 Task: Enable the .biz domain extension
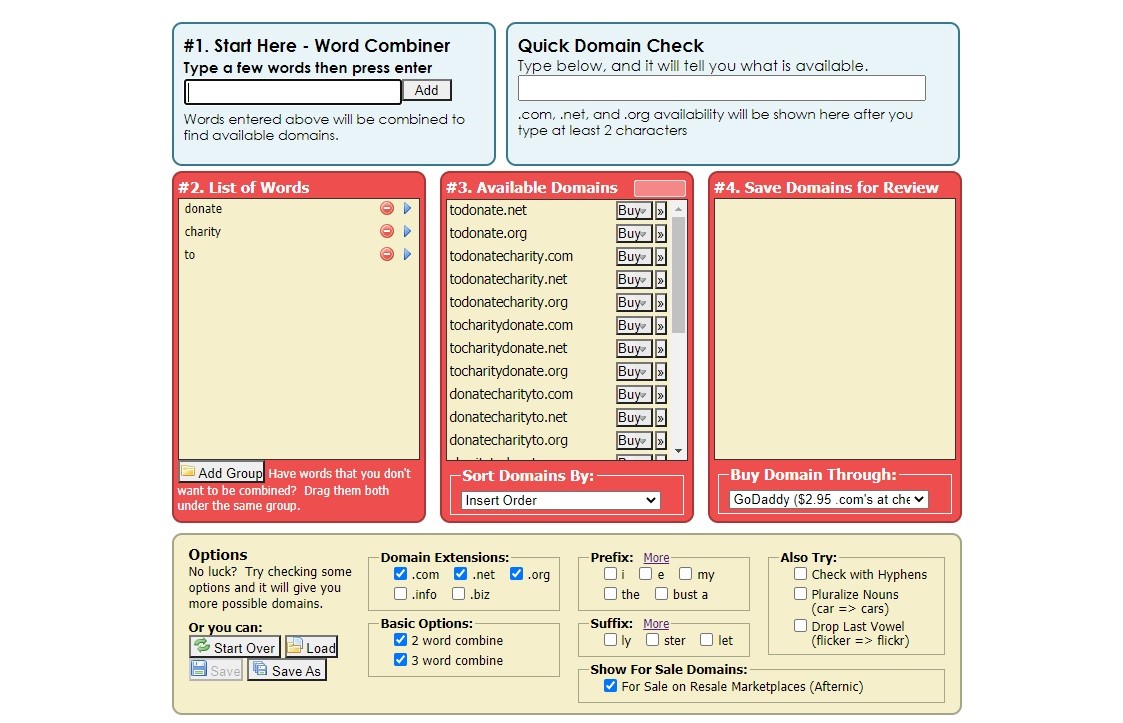[x=458, y=594]
